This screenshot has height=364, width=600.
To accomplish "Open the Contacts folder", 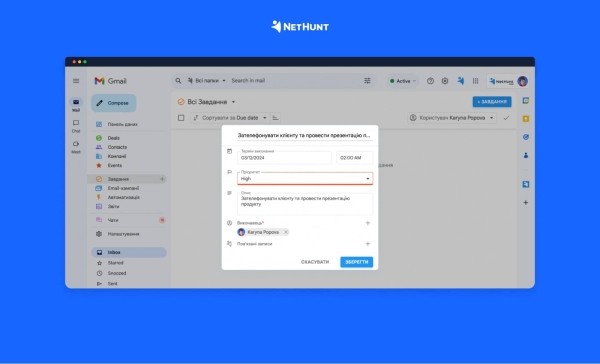I will pyautogui.click(x=117, y=147).
